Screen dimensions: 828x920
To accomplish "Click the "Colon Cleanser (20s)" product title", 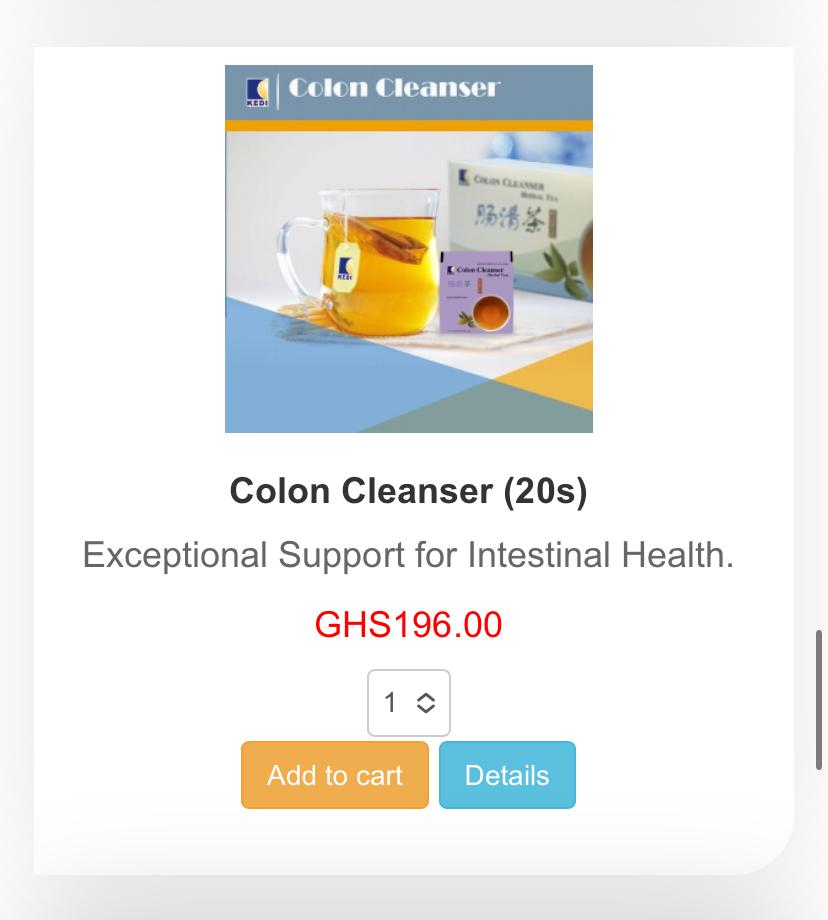I will click(x=408, y=491).
